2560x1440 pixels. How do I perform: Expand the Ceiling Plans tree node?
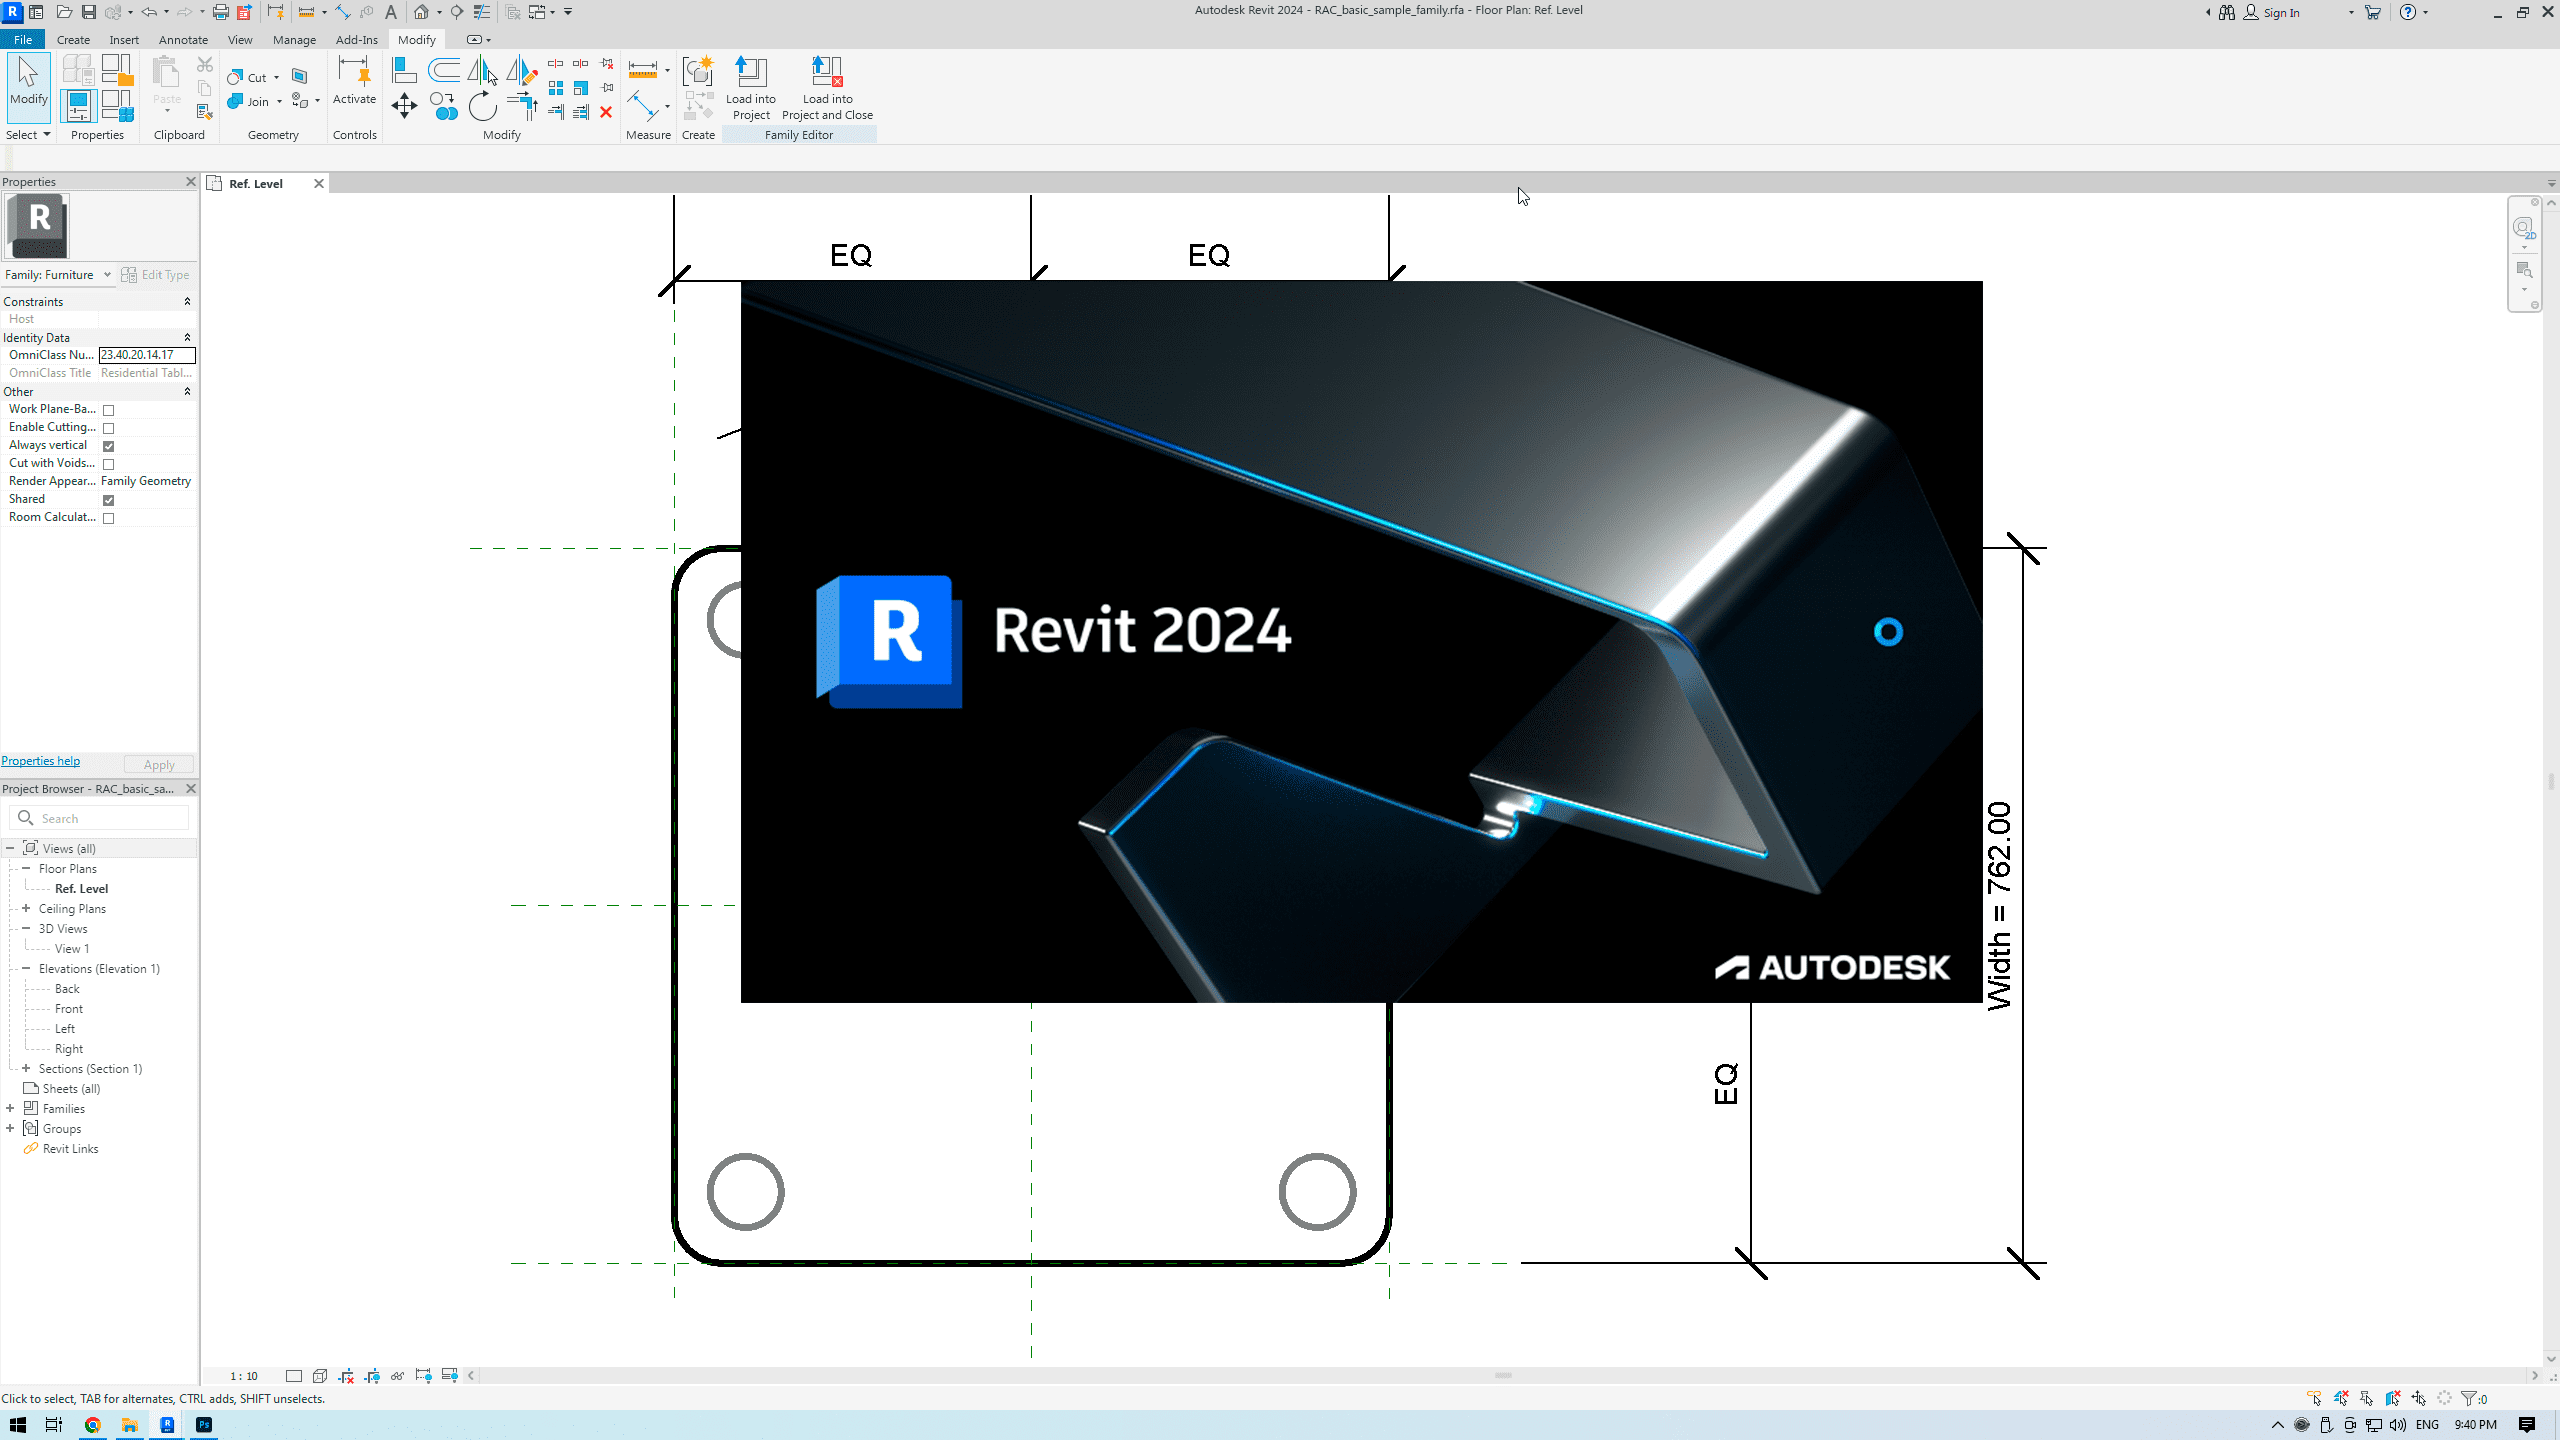coord(26,909)
